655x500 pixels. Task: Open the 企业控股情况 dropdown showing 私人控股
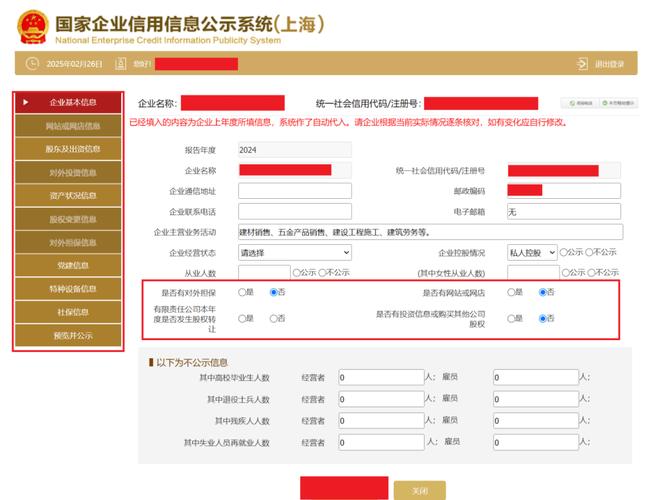[x=532, y=253]
